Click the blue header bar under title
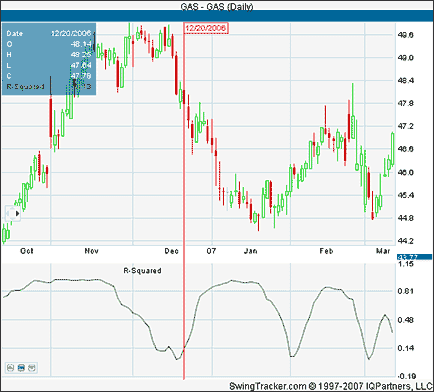 pos(217,16)
